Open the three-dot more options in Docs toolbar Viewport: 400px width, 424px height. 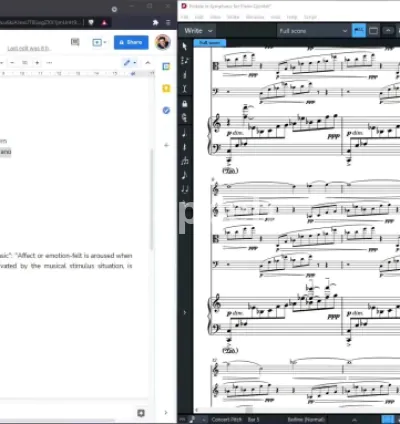click(x=49, y=62)
